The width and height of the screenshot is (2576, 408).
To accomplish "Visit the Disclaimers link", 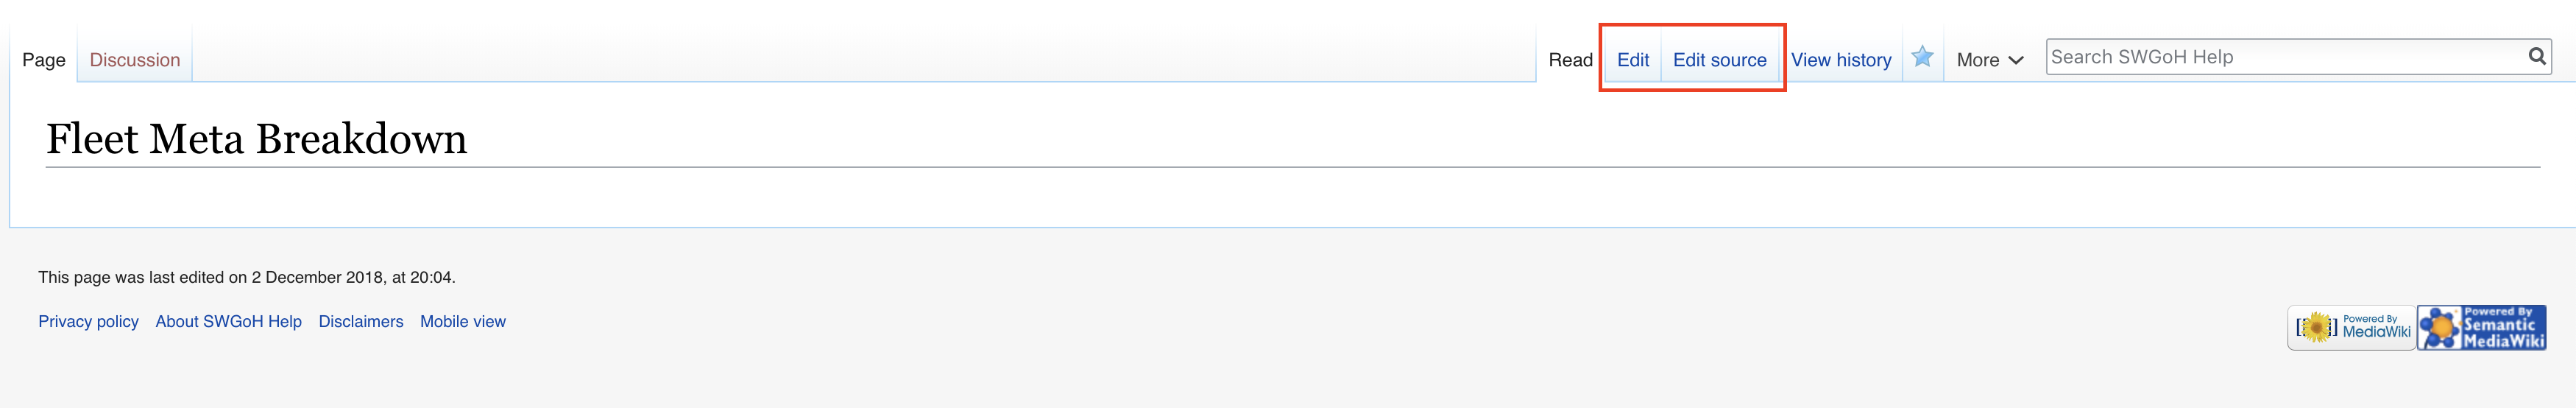I will (361, 321).
